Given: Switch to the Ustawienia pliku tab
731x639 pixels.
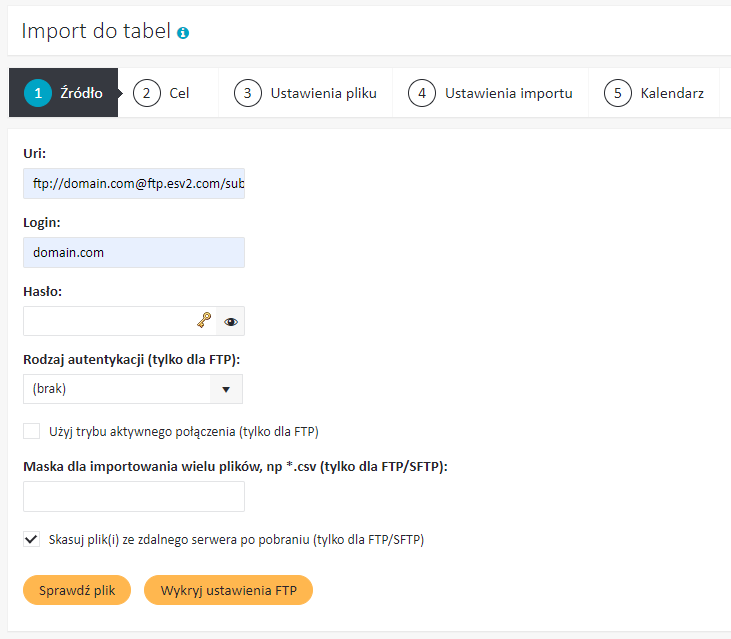Looking at the screenshot, I should (305, 93).
